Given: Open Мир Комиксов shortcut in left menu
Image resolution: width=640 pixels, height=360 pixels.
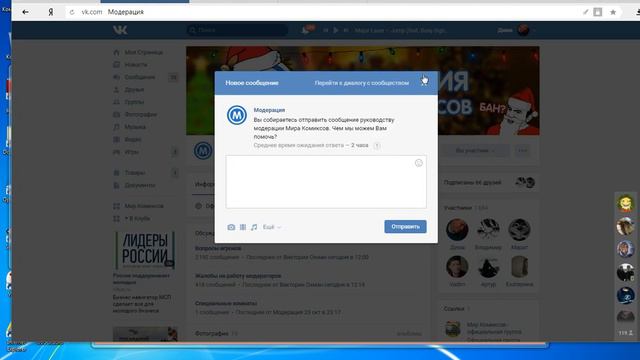Looking at the screenshot, I should pos(144,206).
